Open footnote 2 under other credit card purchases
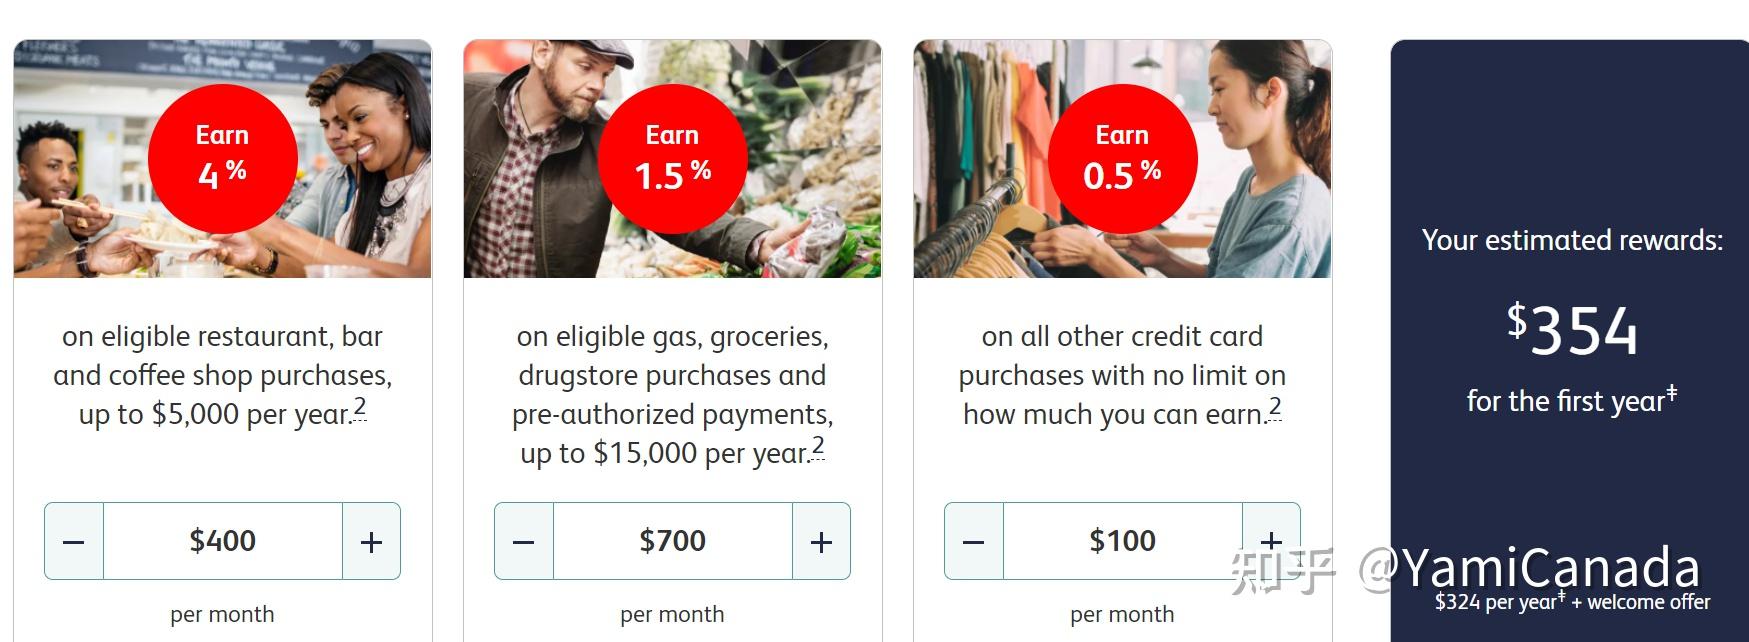The height and width of the screenshot is (642, 1749). point(1276,406)
